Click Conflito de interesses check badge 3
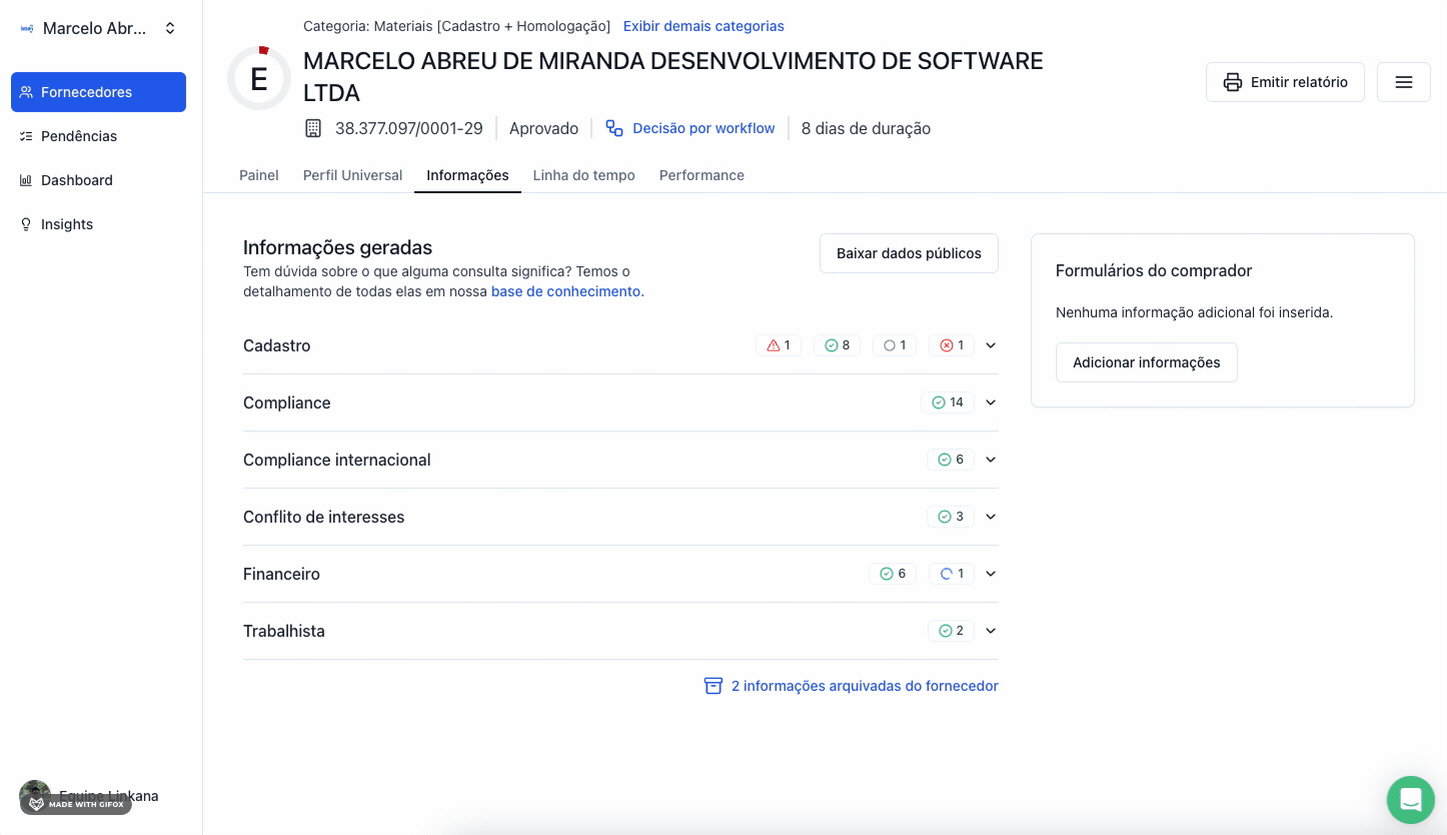The height and width of the screenshot is (835, 1447). point(951,516)
